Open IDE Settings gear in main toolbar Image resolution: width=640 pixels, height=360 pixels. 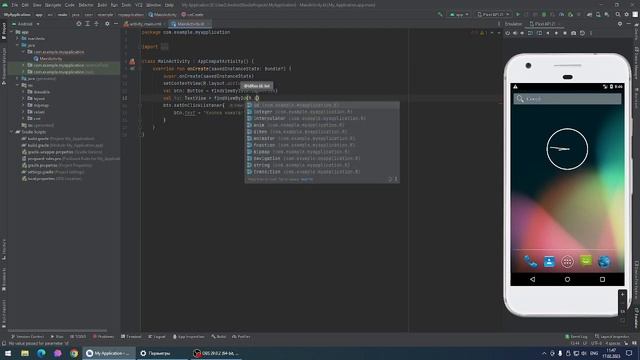click(627, 14)
